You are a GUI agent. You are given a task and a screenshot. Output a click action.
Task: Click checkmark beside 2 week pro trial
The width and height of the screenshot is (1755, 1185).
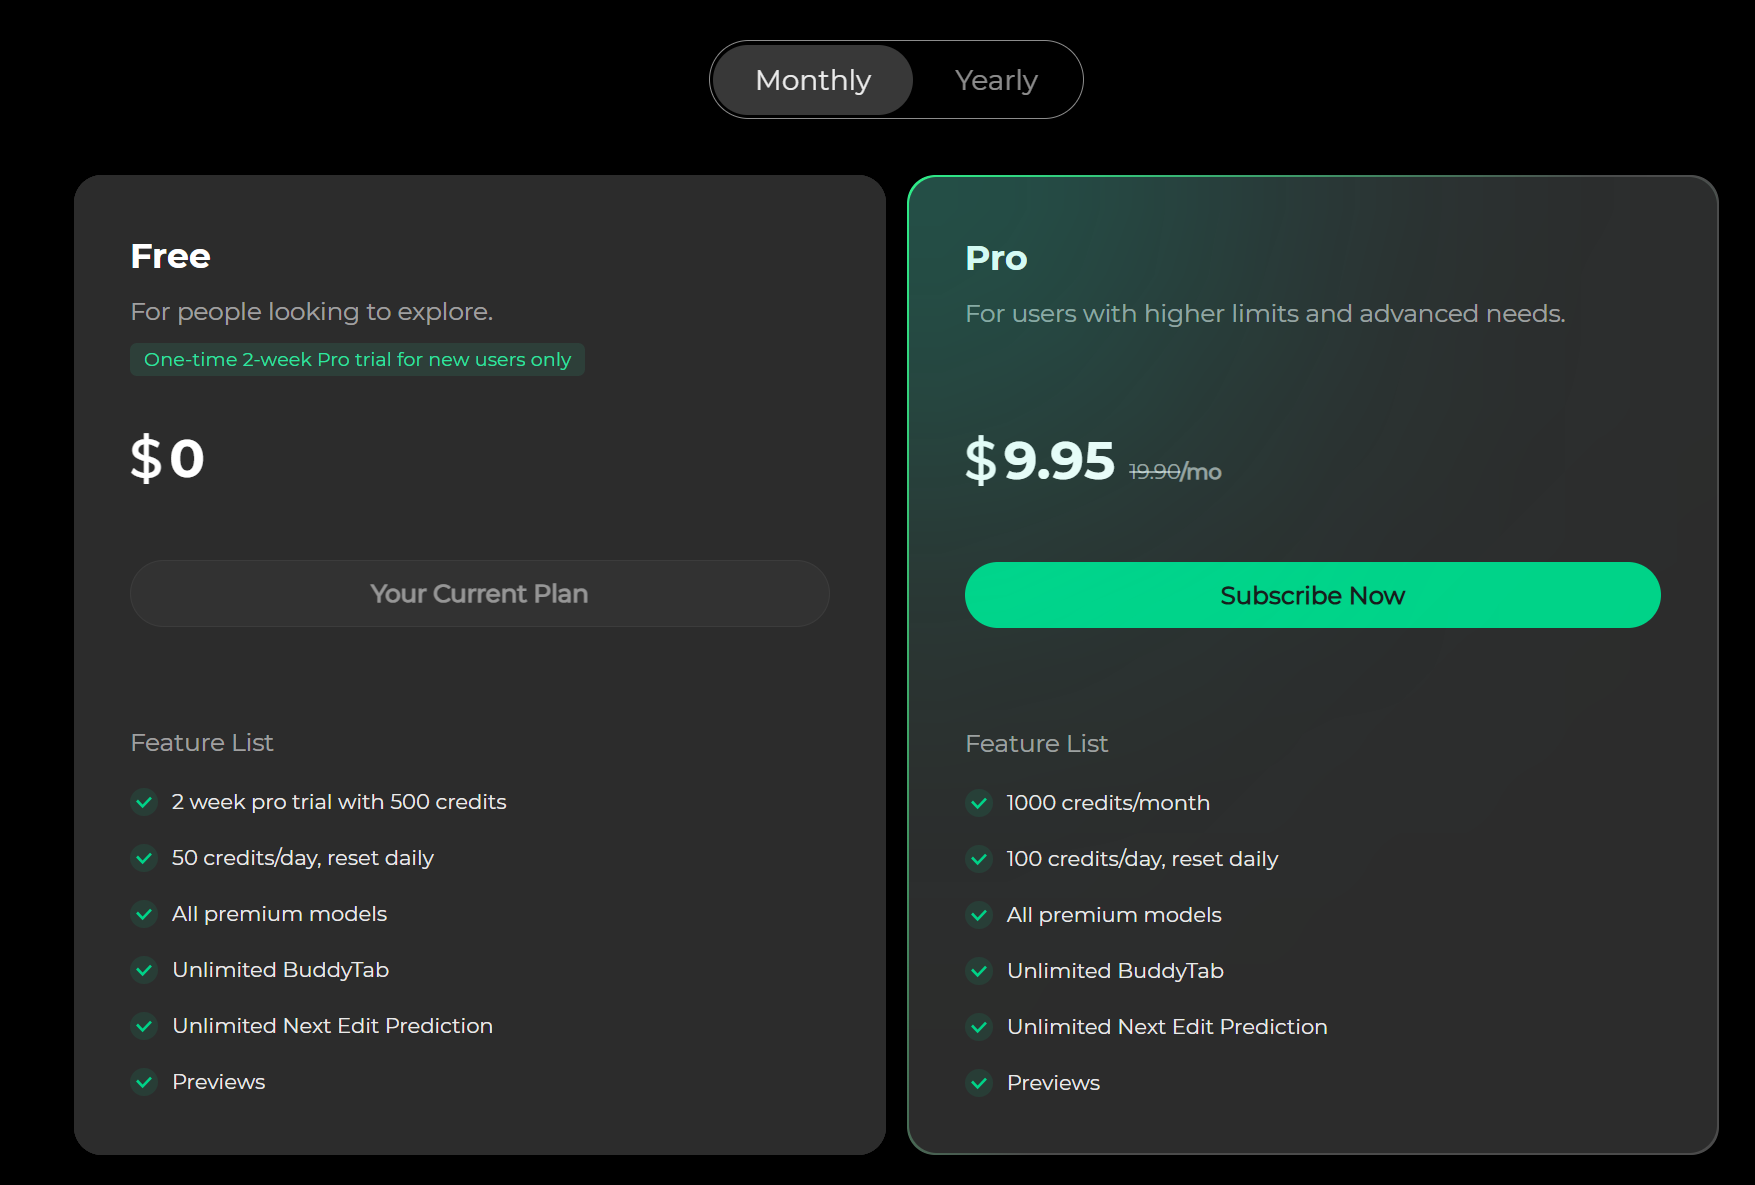click(x=145, y=802)
